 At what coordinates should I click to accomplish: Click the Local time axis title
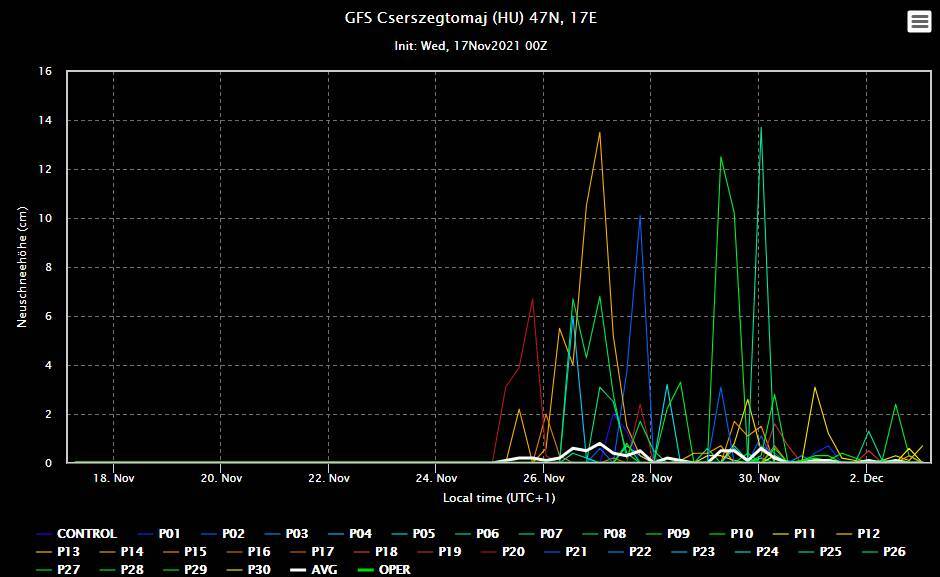coord(499,498)
